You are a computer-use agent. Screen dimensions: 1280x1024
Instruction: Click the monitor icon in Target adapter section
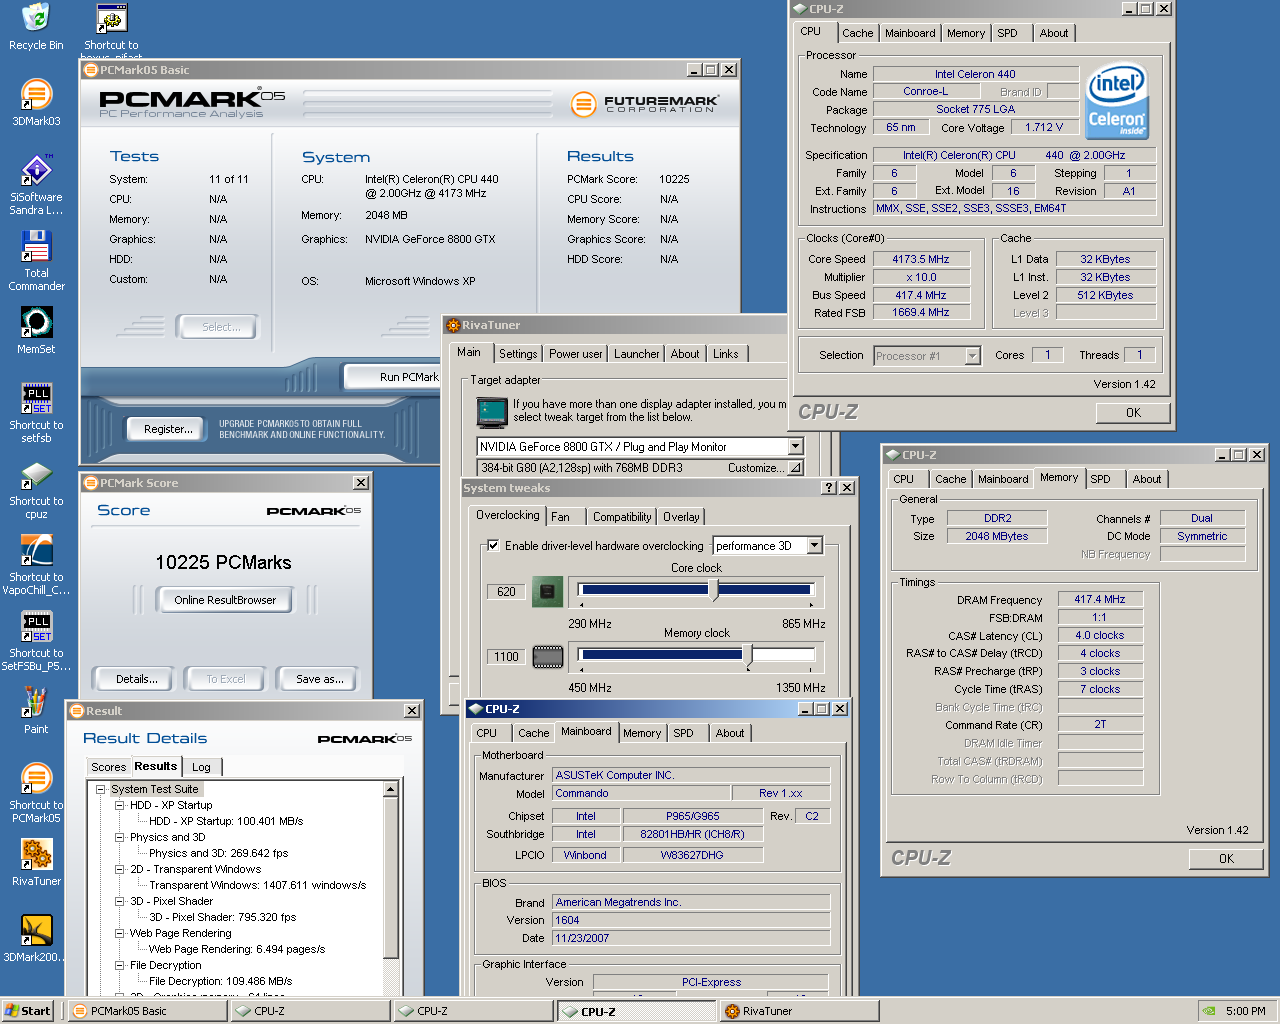492,412
